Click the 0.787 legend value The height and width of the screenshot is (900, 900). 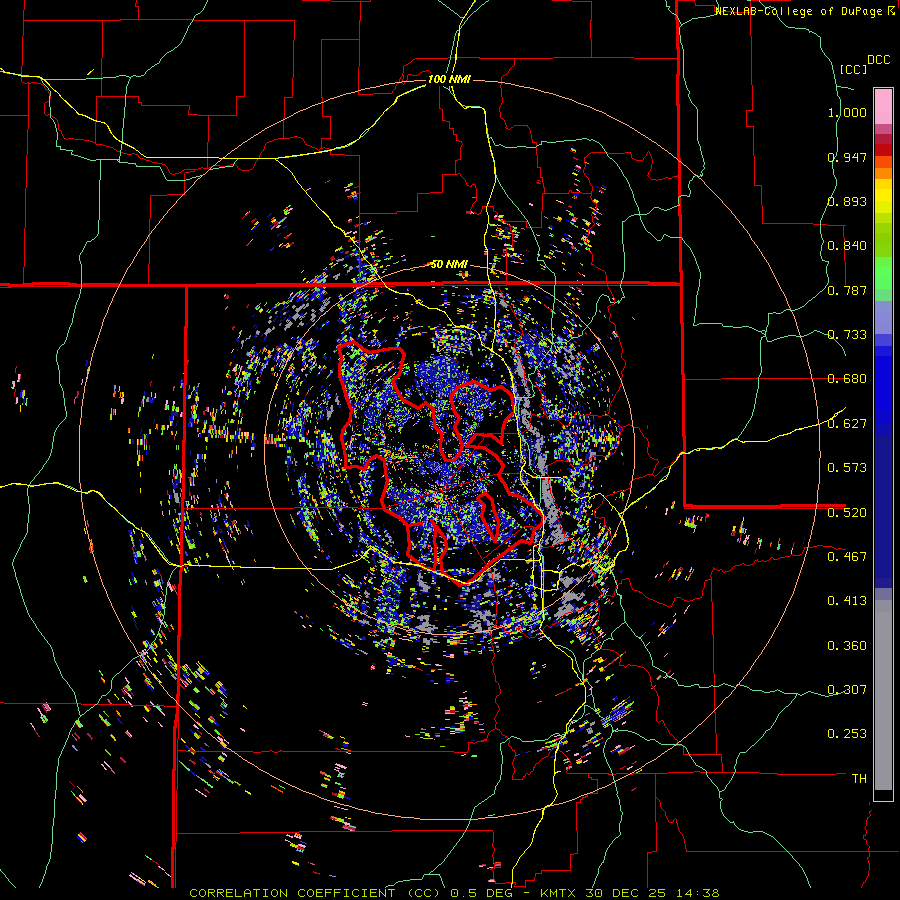point(847,290)
